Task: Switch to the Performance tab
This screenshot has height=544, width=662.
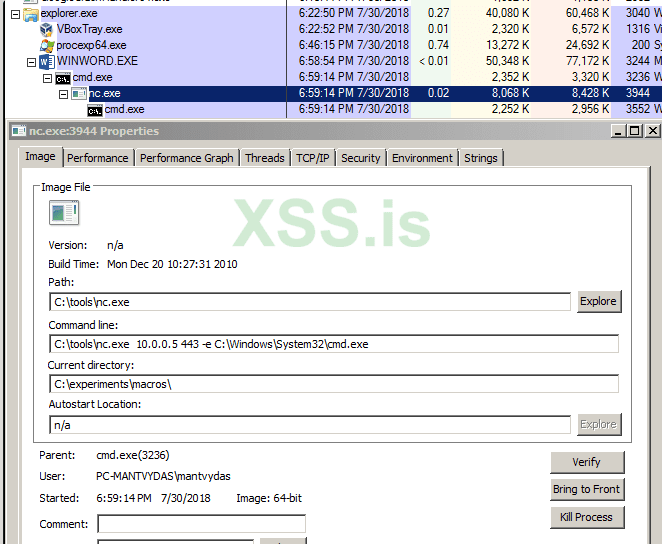Action: click(98, 158)
